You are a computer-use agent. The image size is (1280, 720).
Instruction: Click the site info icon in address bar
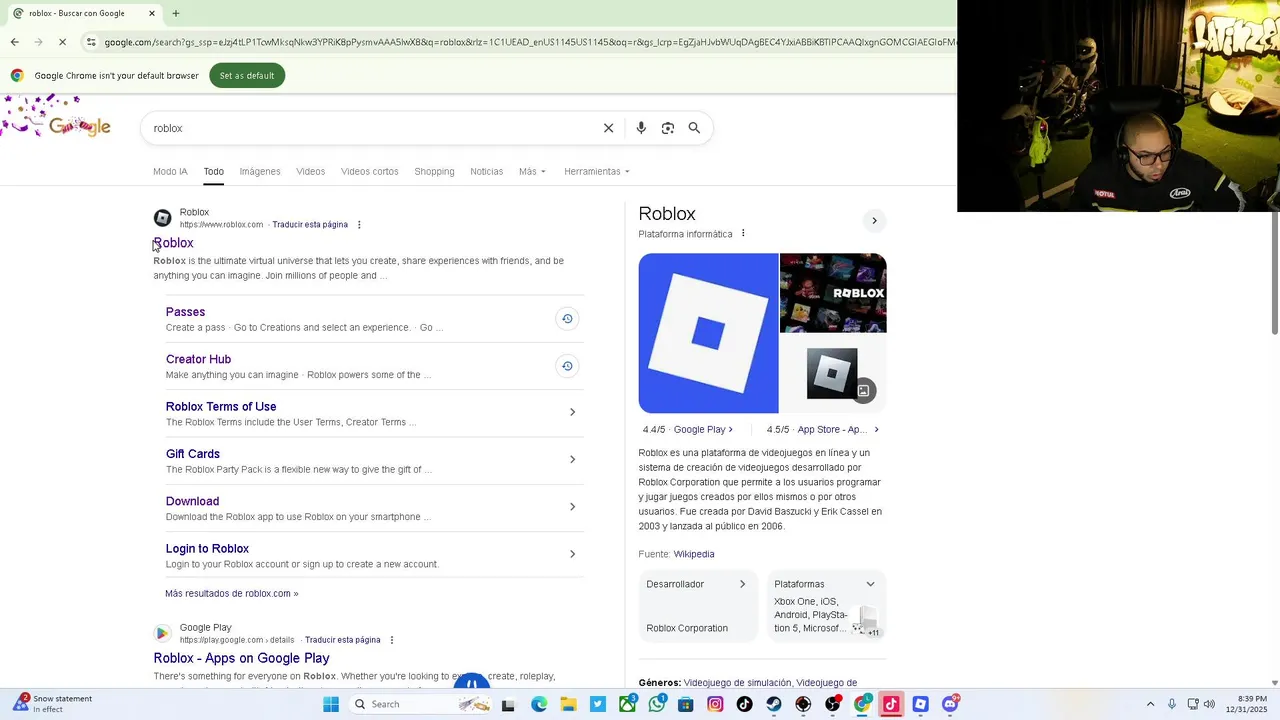[91, 42]
